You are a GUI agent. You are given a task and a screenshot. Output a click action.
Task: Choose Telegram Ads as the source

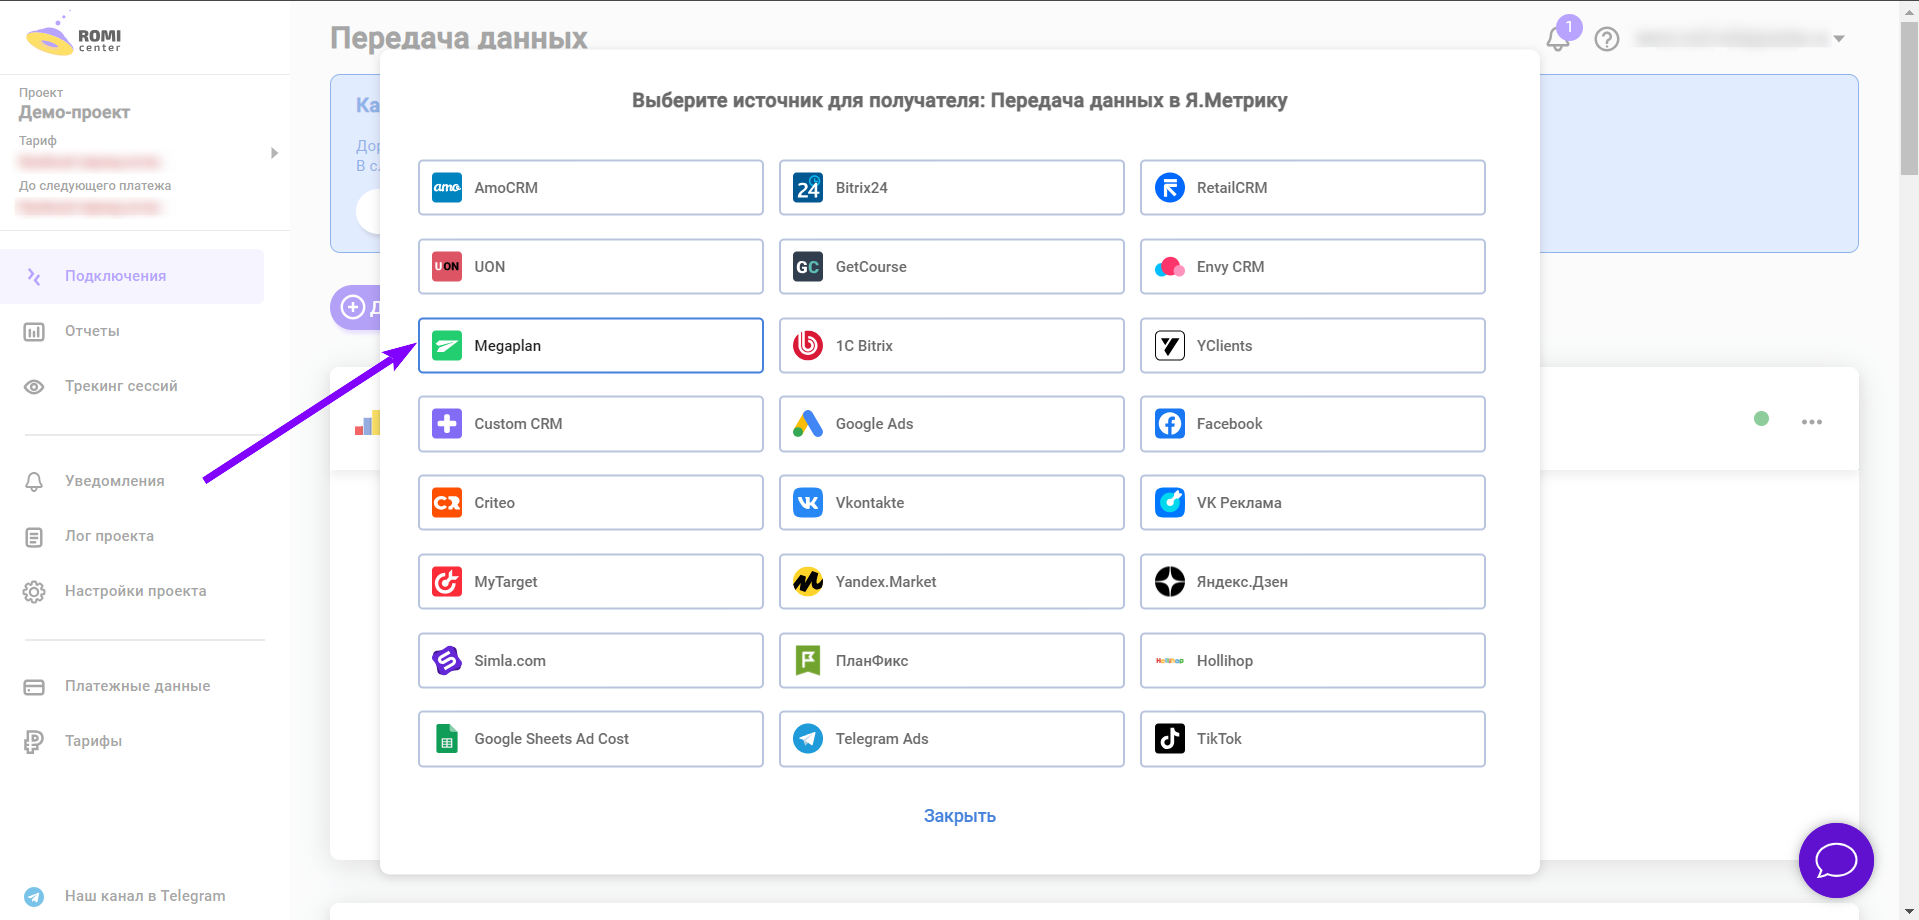click(x=951, y=738)
